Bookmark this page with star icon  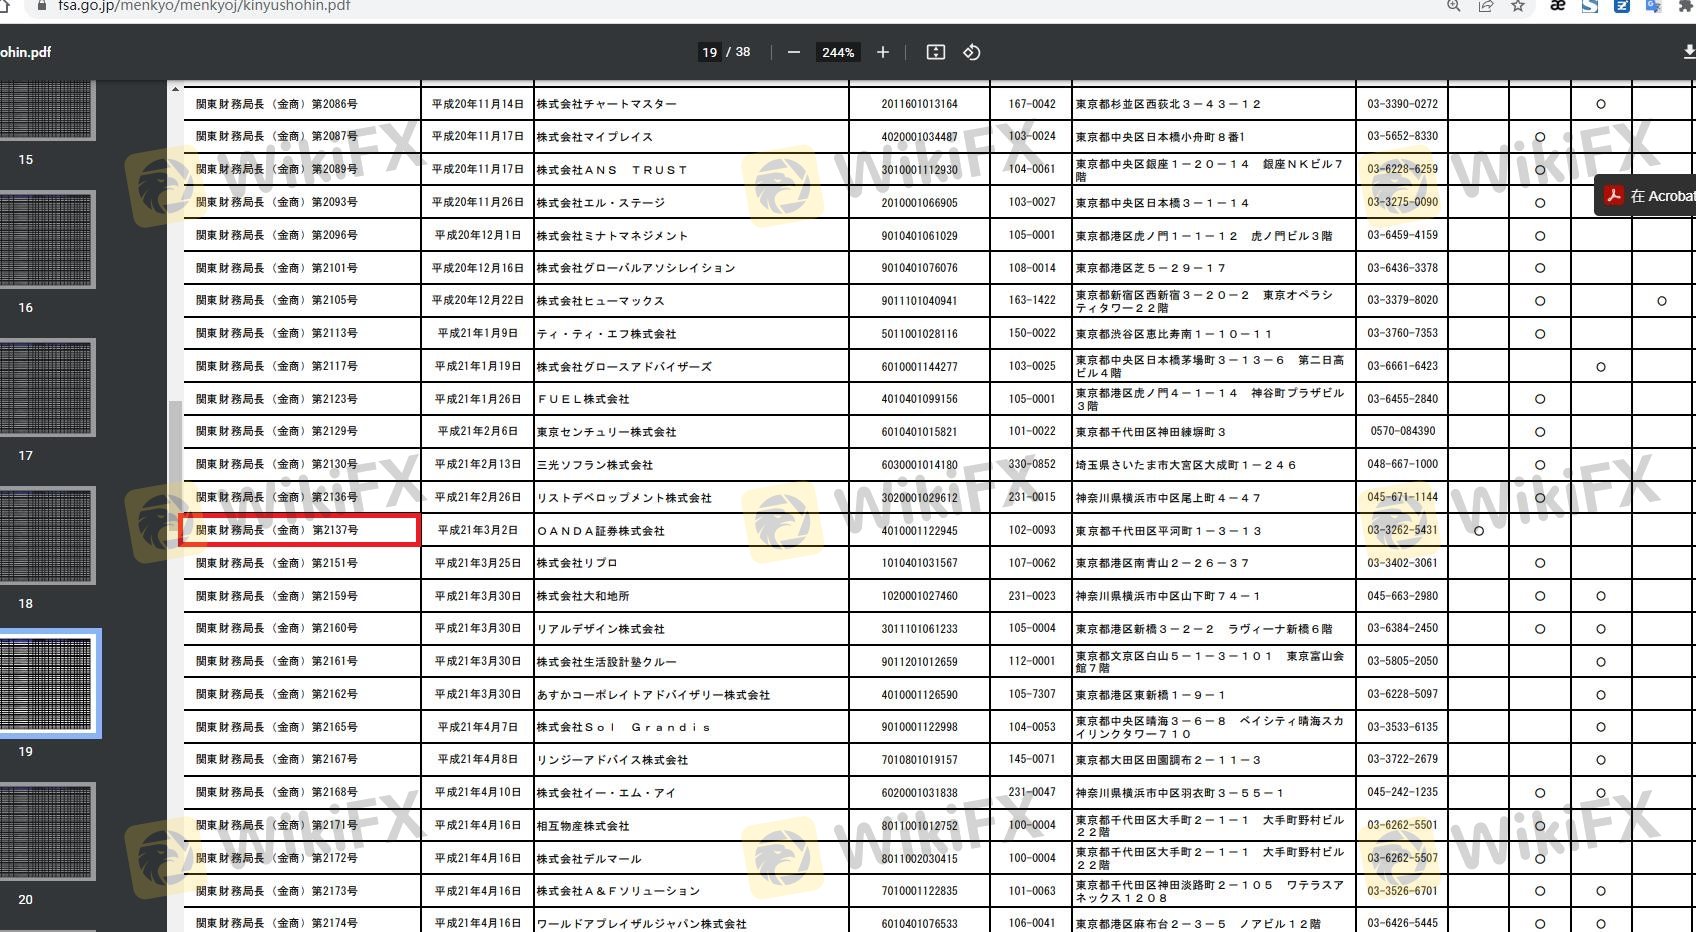(x=1518, y=6)
